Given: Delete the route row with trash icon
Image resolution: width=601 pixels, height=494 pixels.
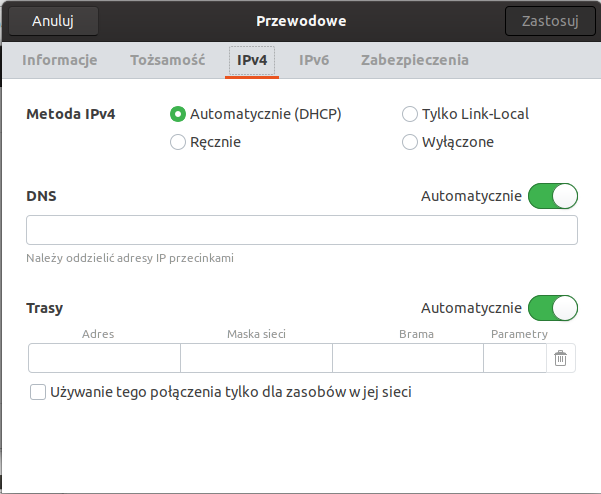Looking at the screenshot, I should coord(560,358).
